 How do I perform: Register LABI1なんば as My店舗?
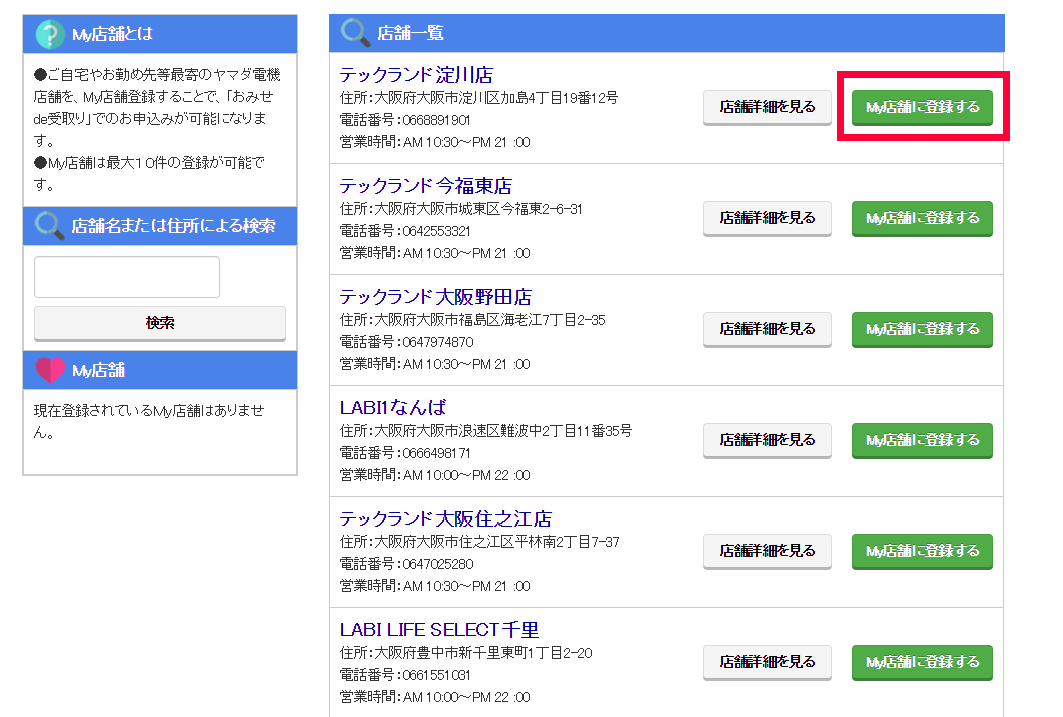[x=922, y=440]
